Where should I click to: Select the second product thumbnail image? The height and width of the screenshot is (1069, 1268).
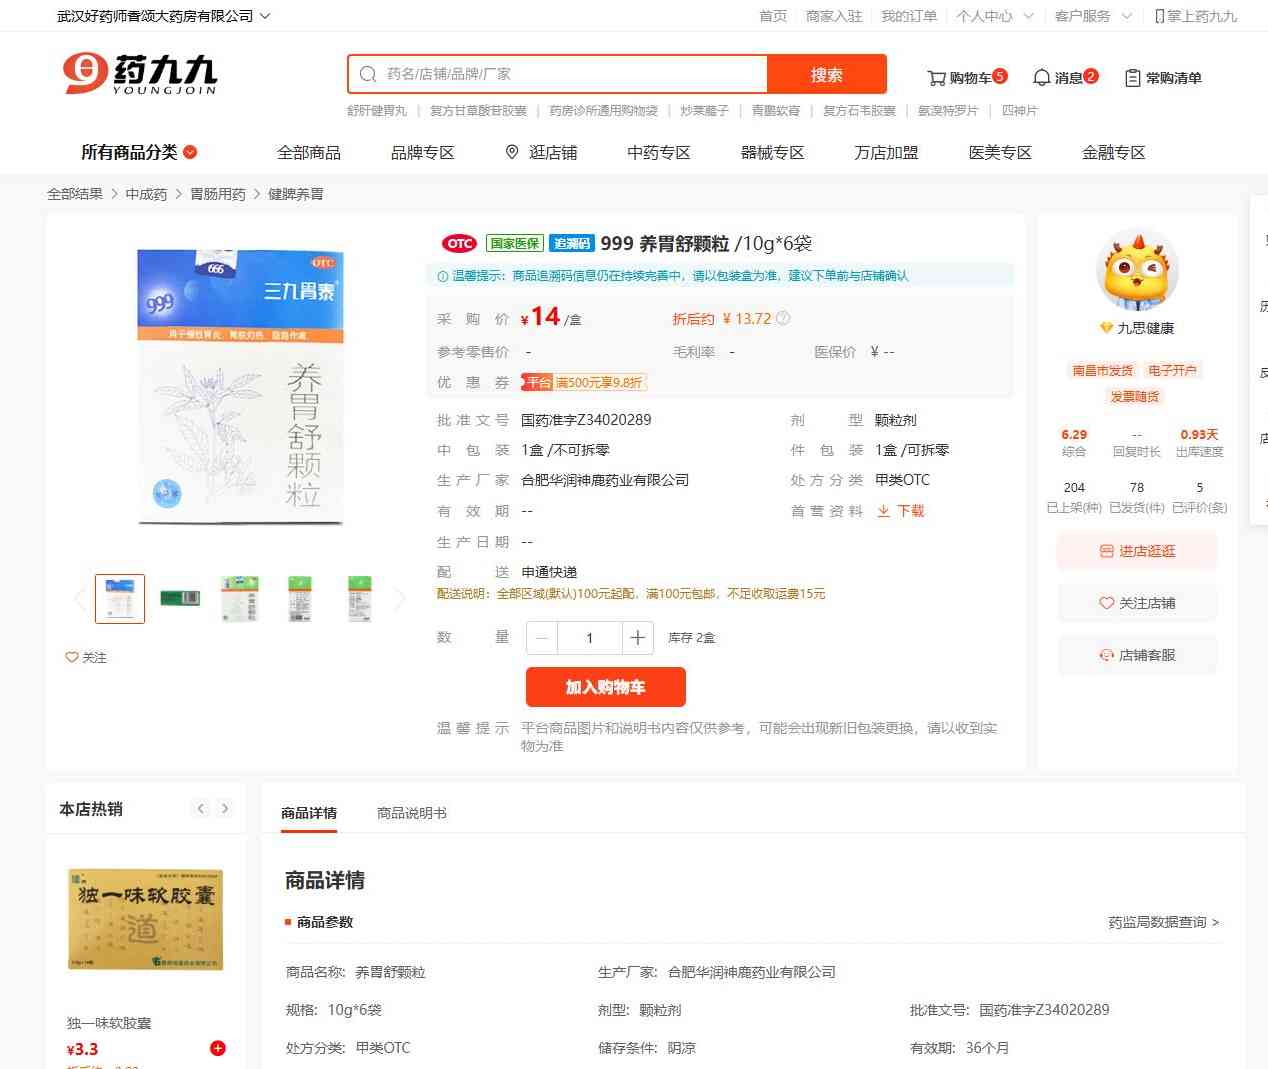click(180, 598)
